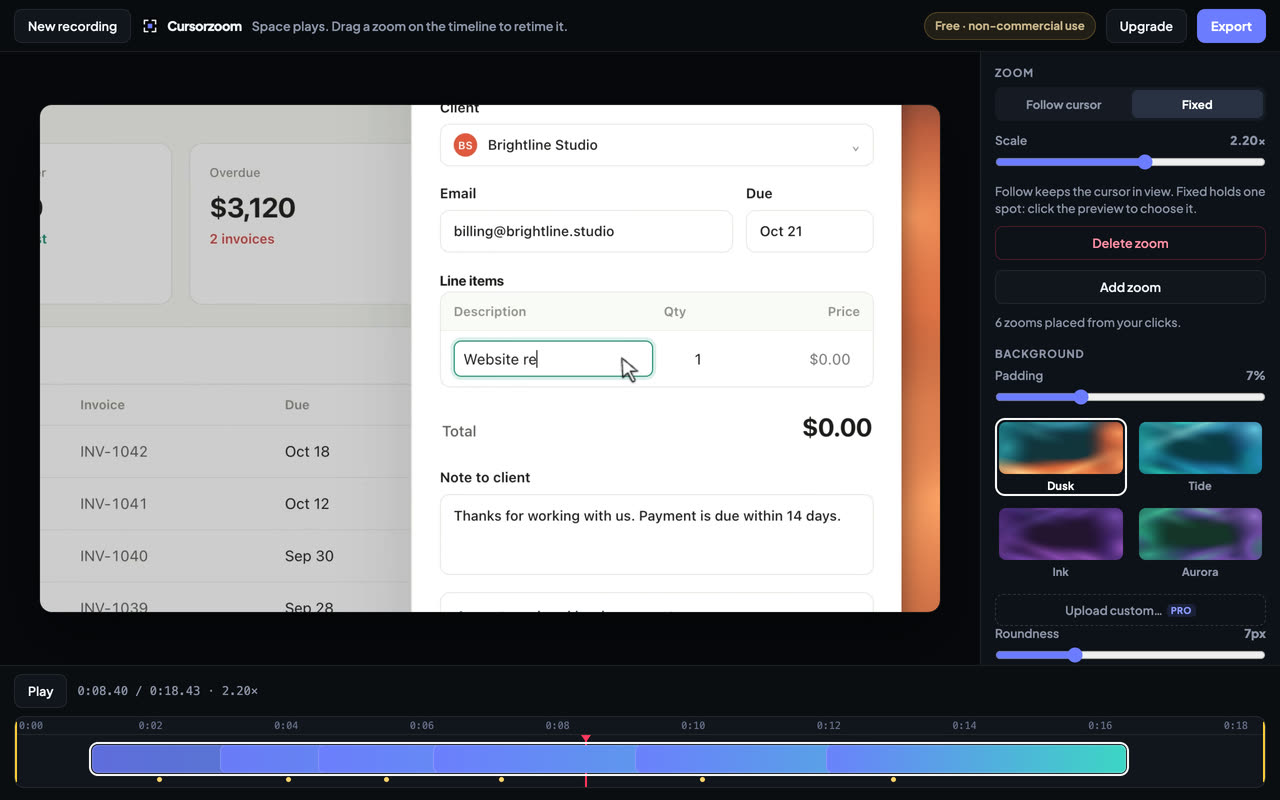The height and width of the screenshot is (800, 1280).
Task: Click the $3,120 overdue amount
Action: pyautogui.click(x=253, y=208)
